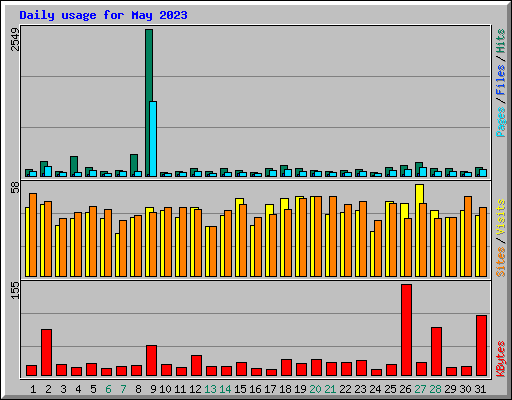Click the red KBytes bar for day 28

436,351
